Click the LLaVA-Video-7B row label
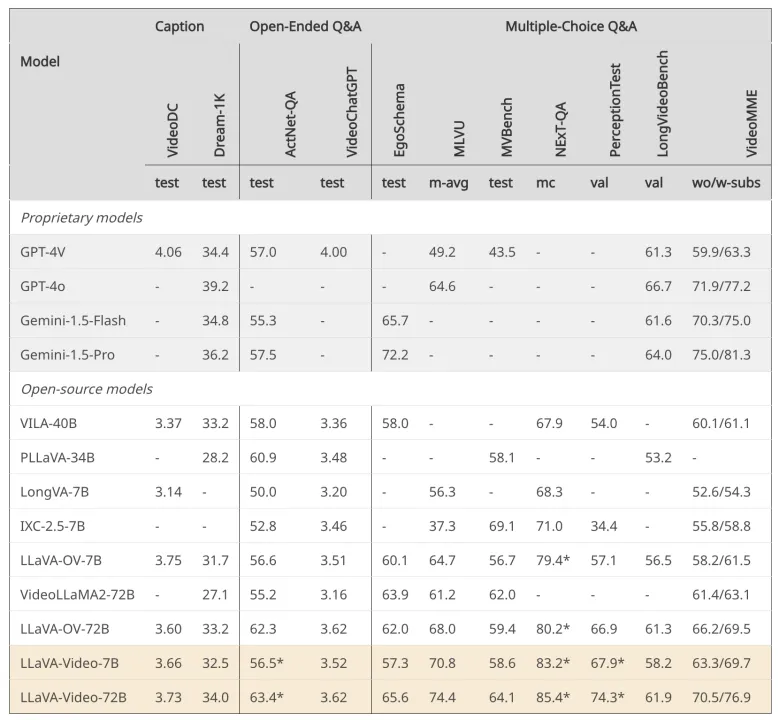This screenshot has width=779, height=720. (x=69, y=663)
